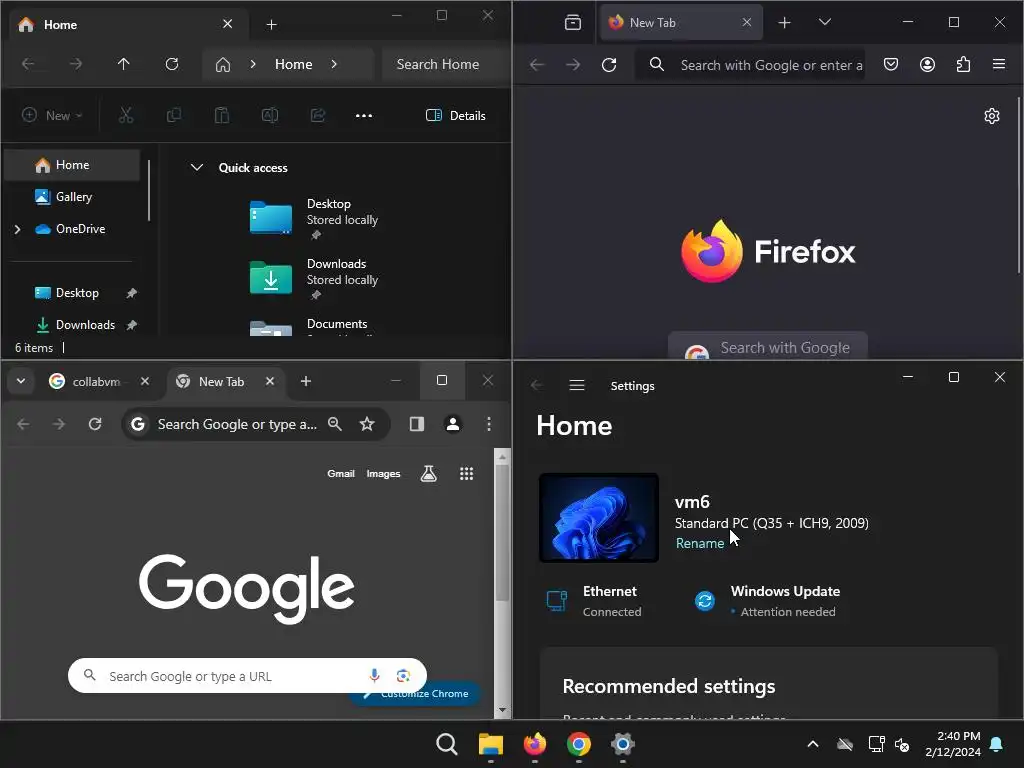The width and height of the screenshot is (1024, 768).
Task: Open the Chrome profile icon
Action: coord(453,424)
